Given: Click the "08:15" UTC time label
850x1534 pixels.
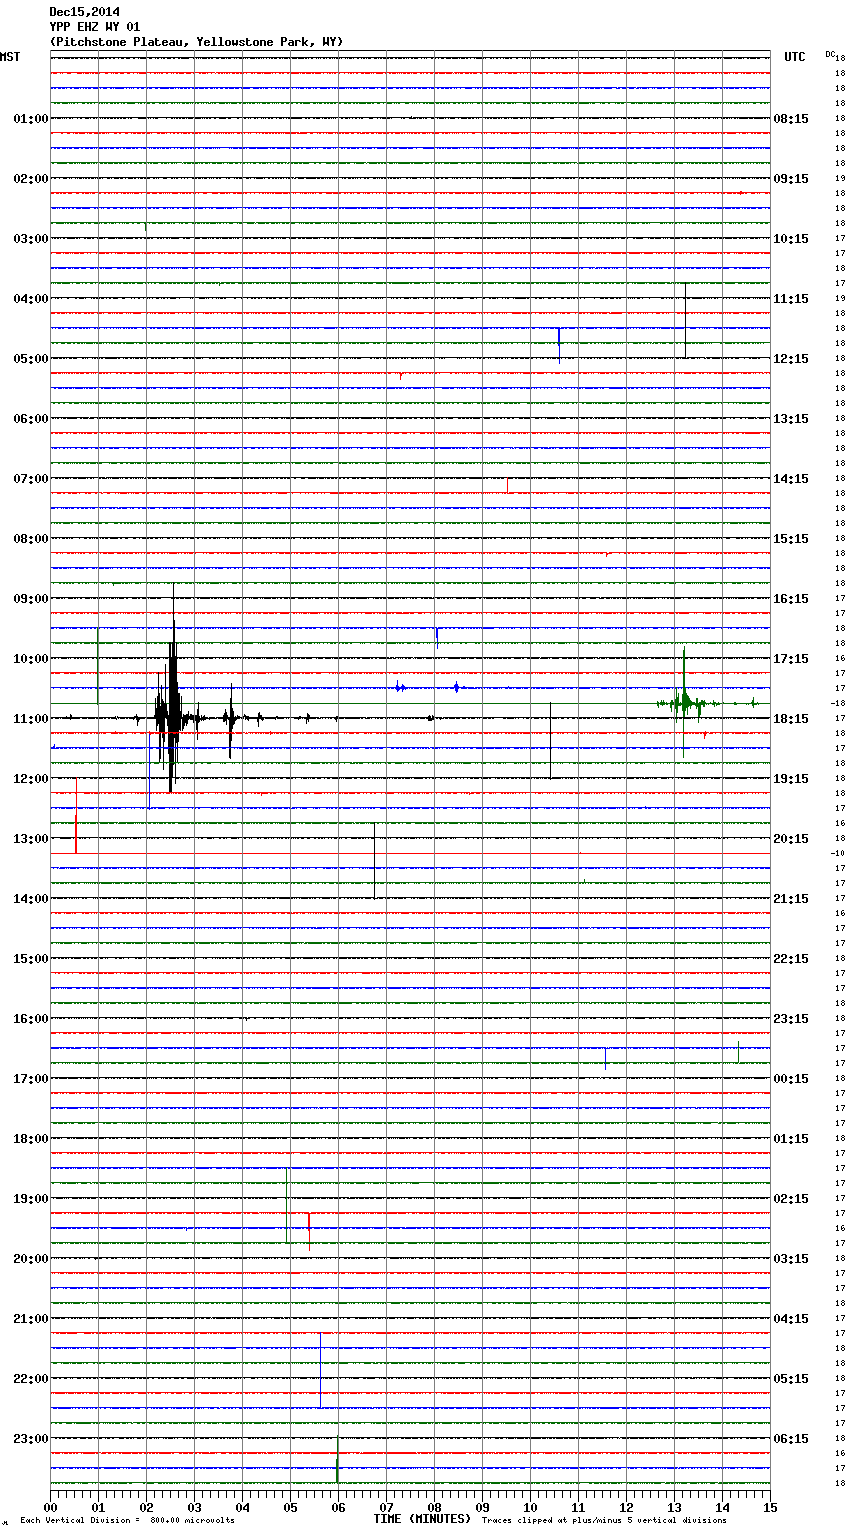Looking at the screenshot, I should 791,119.
